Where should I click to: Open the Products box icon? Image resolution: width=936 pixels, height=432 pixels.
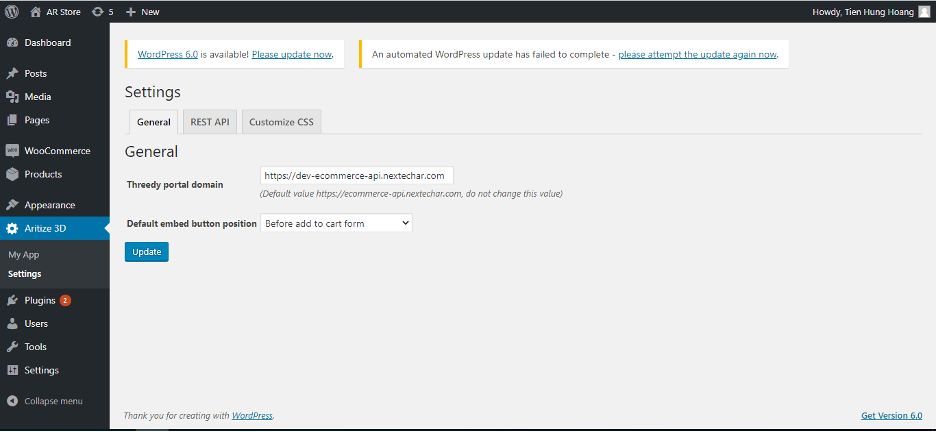click(x=12, y=174)
